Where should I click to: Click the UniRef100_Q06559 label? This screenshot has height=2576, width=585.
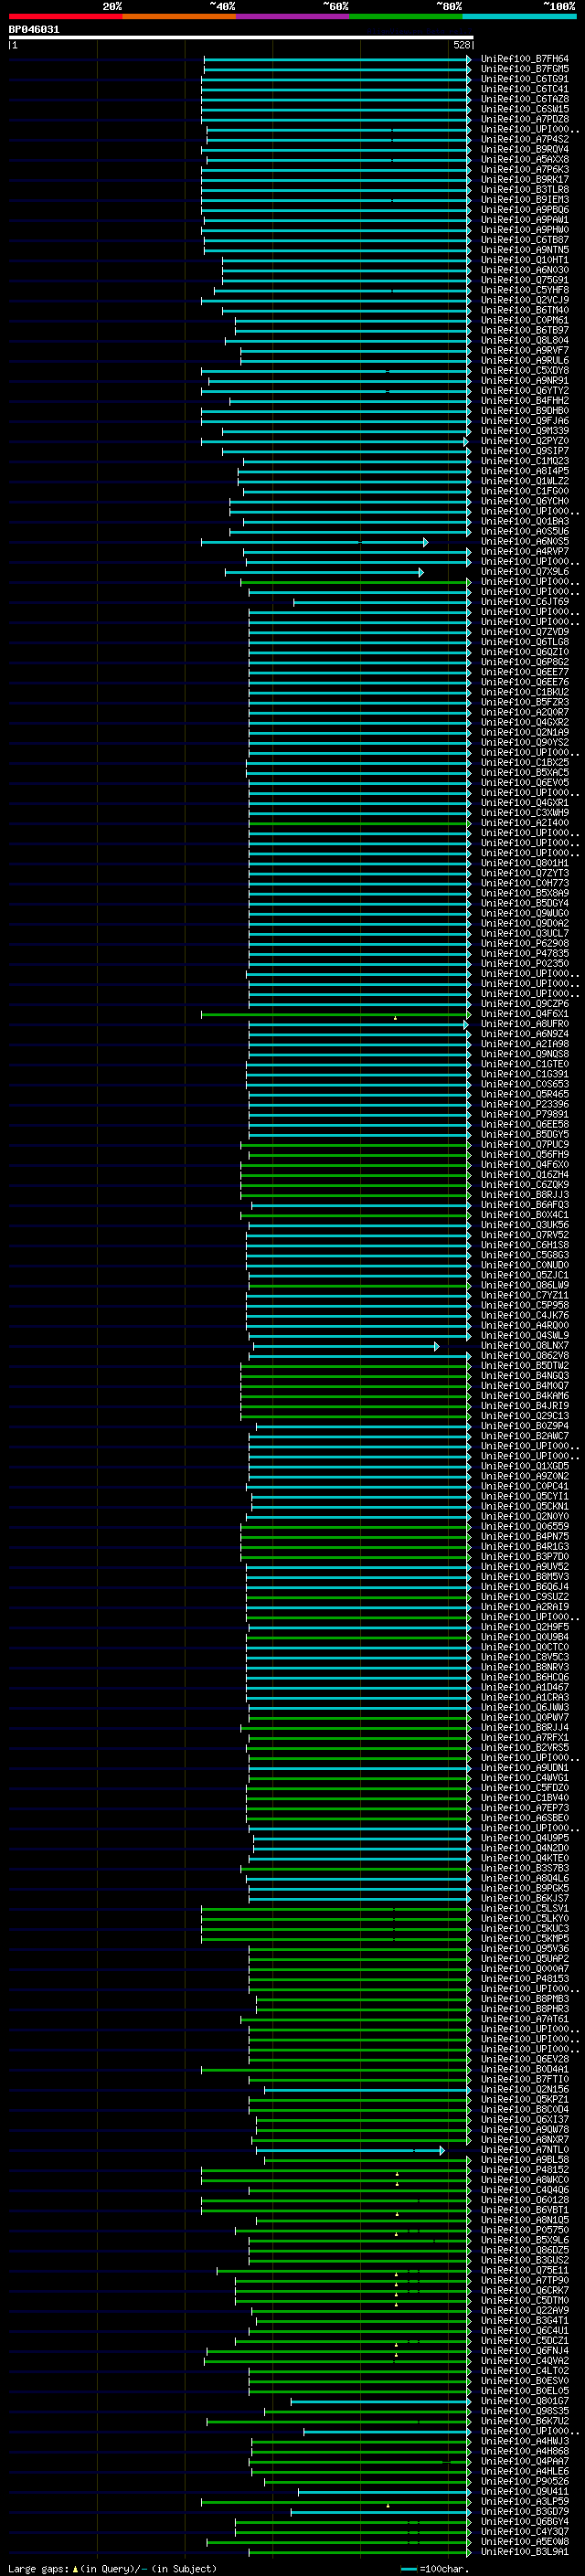pos(524,1528)
